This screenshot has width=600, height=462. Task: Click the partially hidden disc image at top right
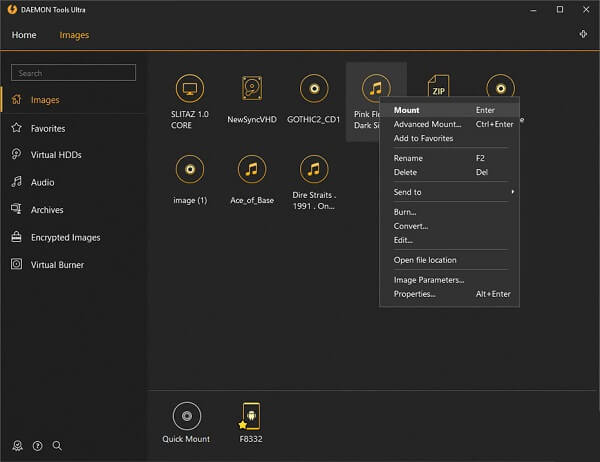501,86
